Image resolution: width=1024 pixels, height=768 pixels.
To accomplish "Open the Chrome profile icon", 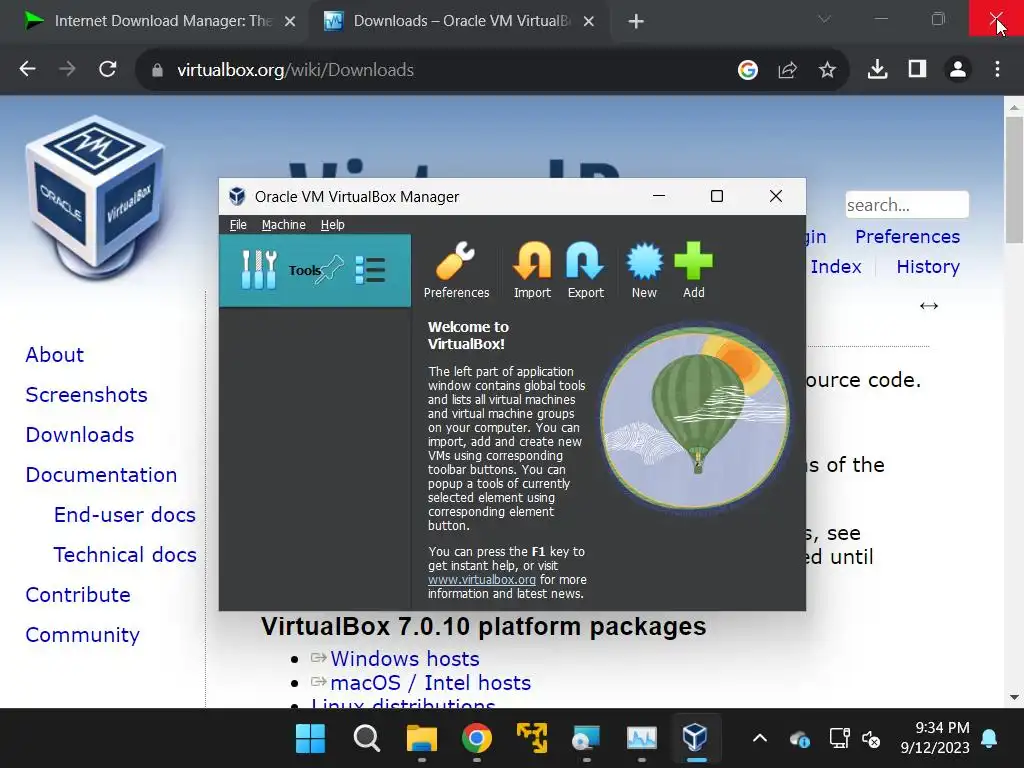I will coord(958,69).
